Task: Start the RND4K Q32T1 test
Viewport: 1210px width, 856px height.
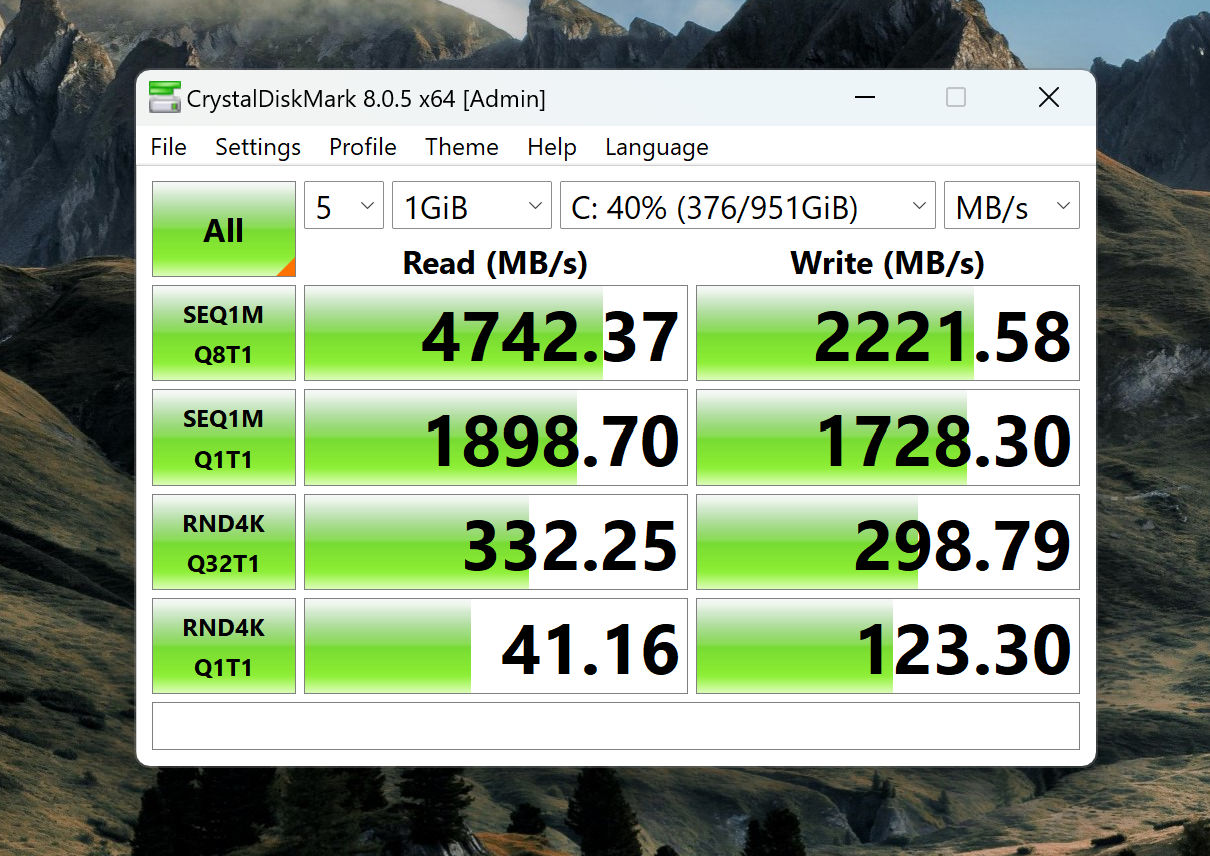Action: pyautogui.click(x=224, y=541)
